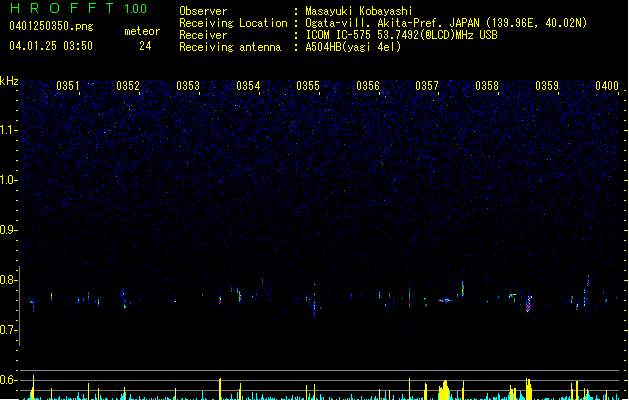The height and width of the screenshot is (400, 629).
Task: Click the 0.9 kHz axis label
Action: pyautogui.click(x=8, y=230)
